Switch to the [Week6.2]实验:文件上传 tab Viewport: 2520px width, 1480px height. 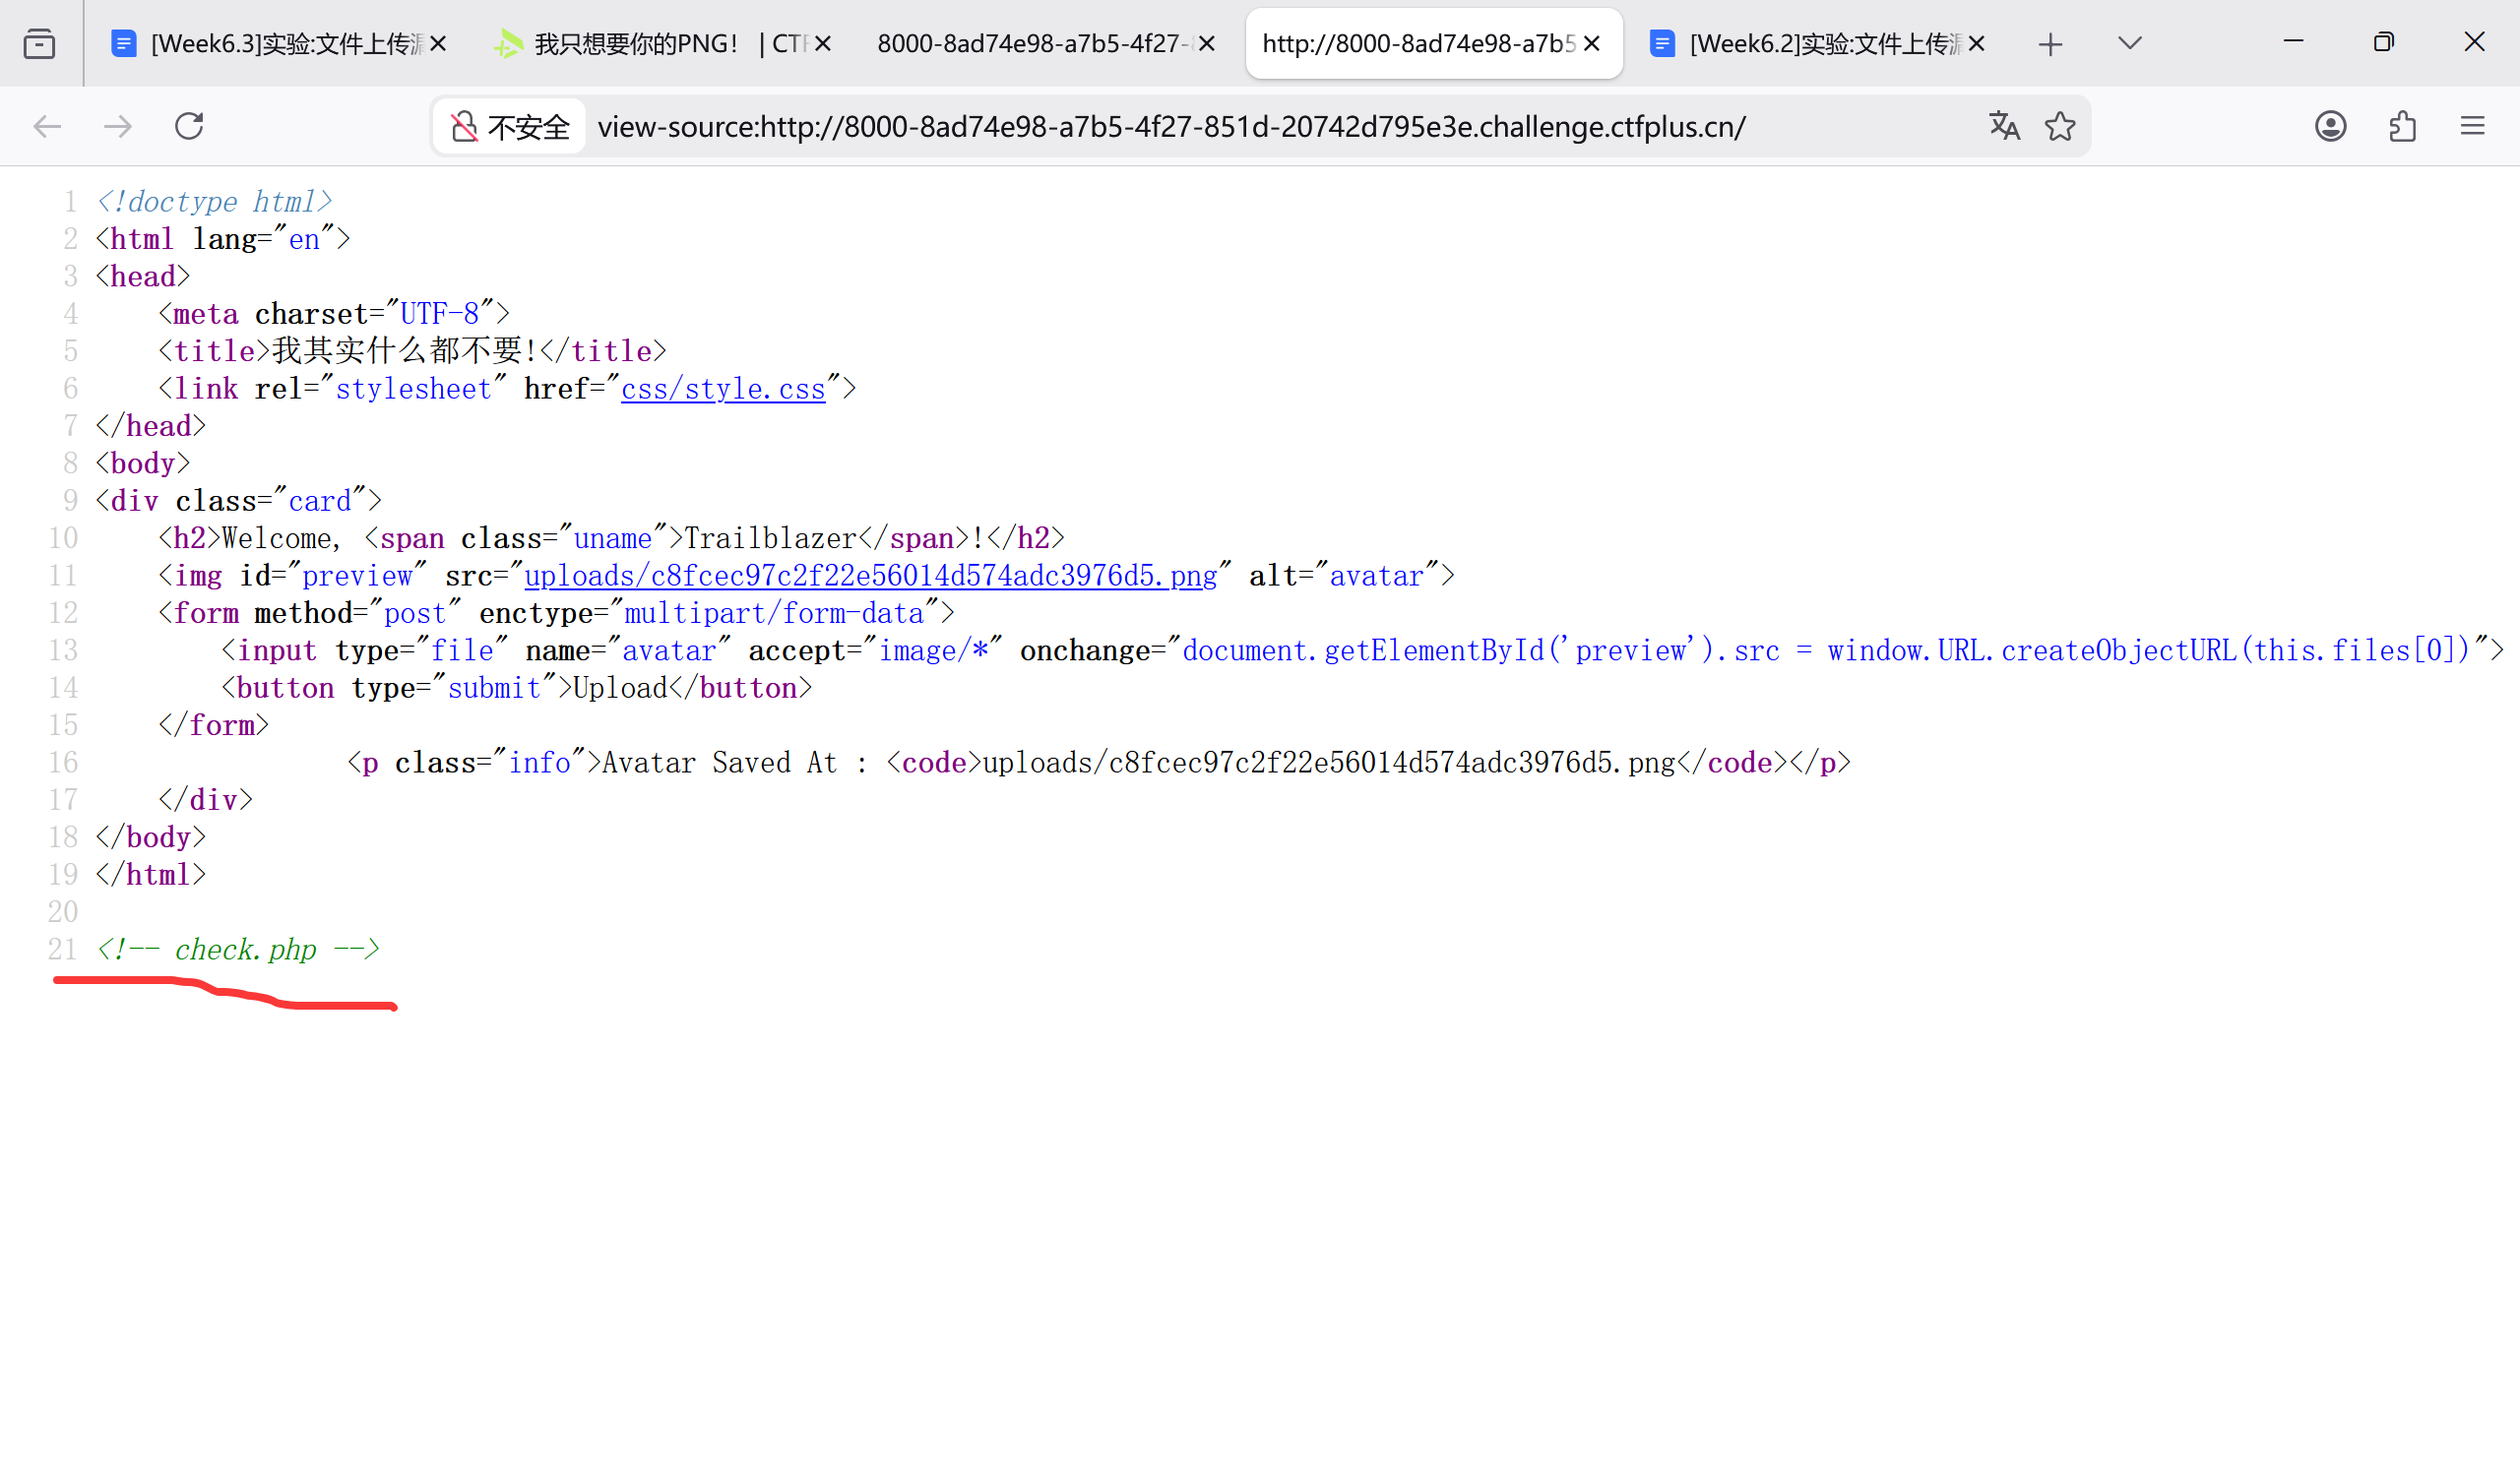coord(1808,44)
